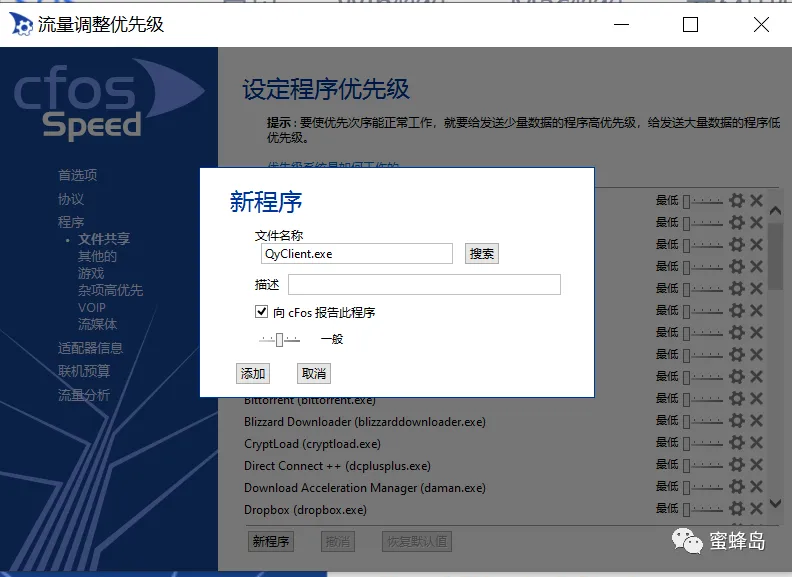Screen dimensions: 792x577
Task: Click 最低 label on Dropbox row
Action: point(667,508)
